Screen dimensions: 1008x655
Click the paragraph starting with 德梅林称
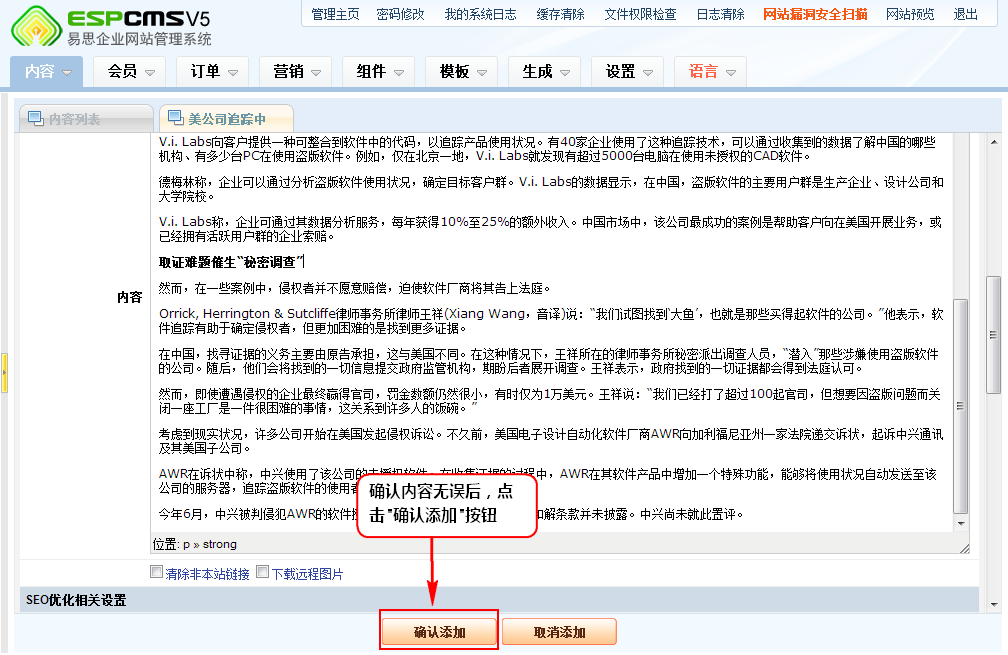click(551, 189)
